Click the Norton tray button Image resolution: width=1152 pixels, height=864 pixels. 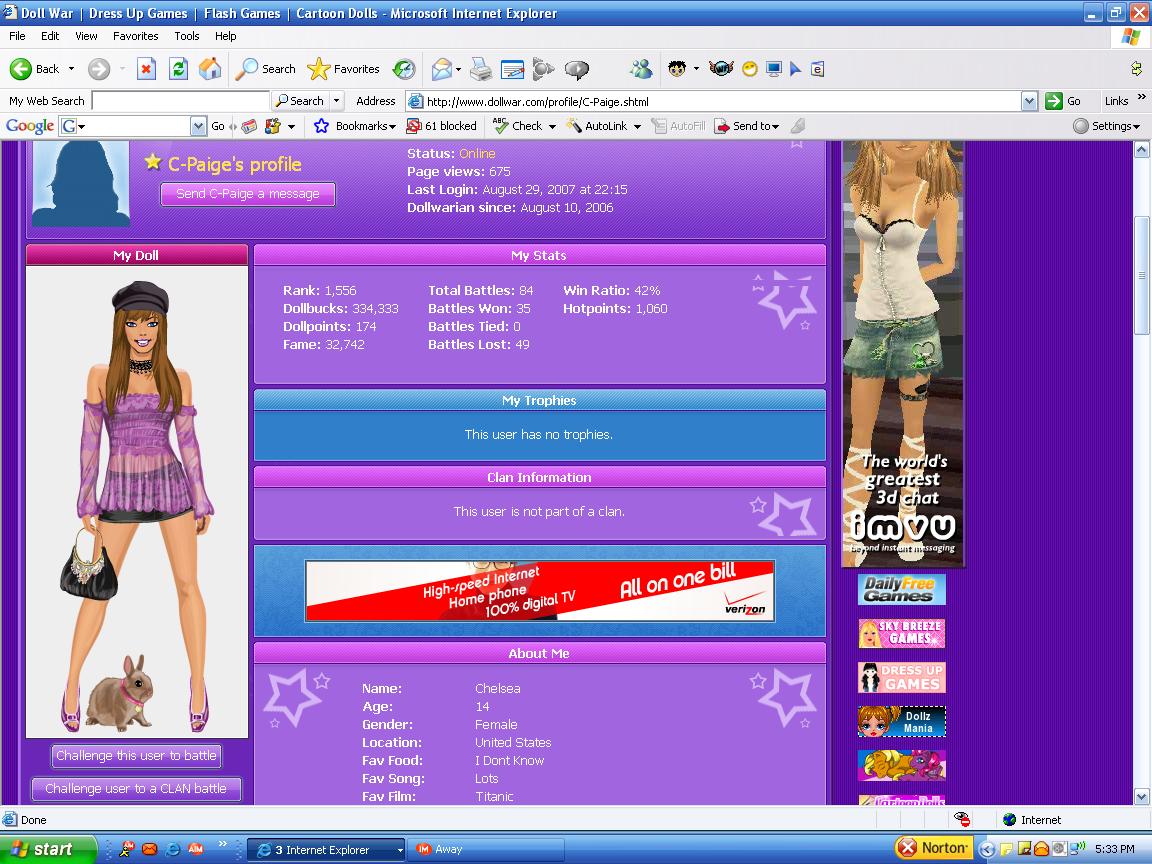coord(934,848)
